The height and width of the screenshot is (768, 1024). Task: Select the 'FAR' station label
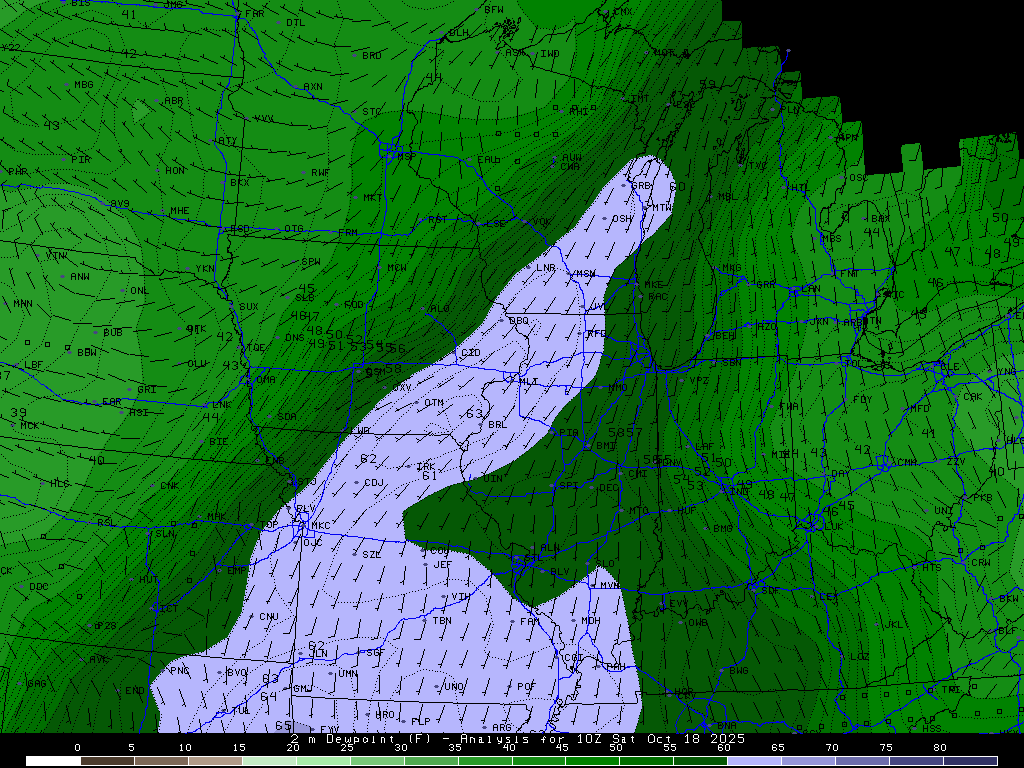[x=255, y=14]
